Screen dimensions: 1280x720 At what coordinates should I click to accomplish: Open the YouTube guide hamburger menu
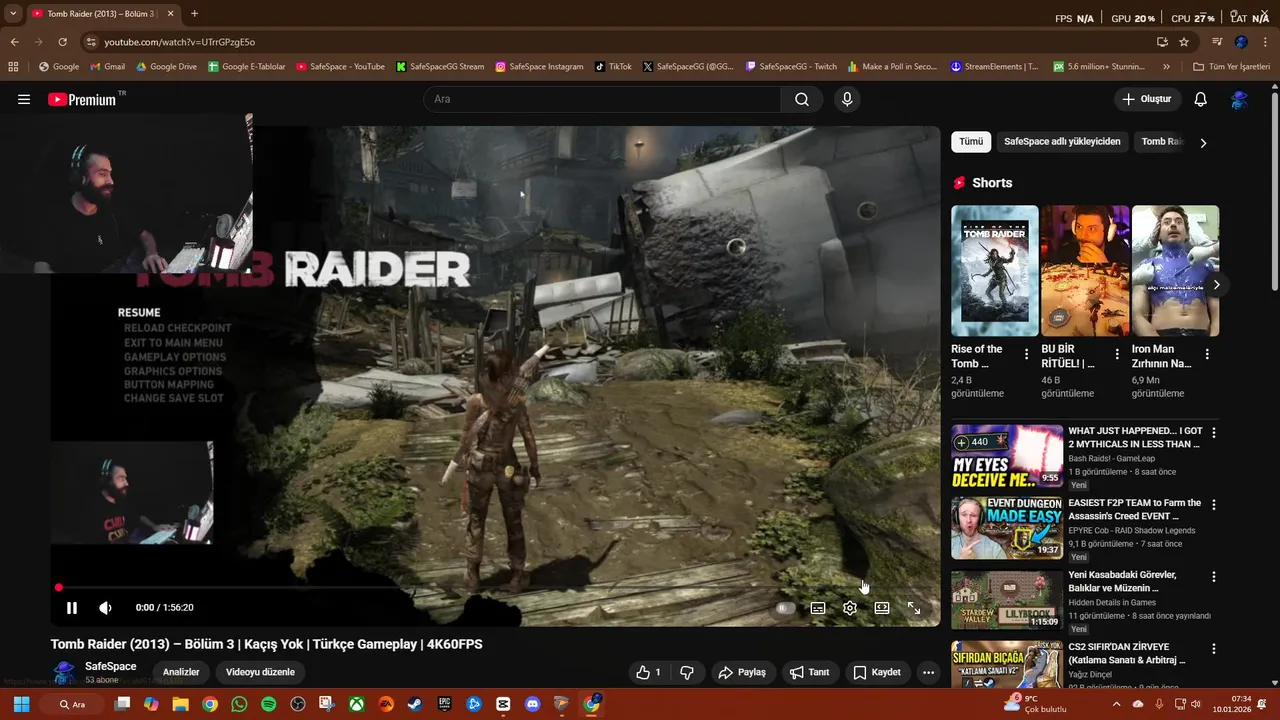click(x=24, y=99)
